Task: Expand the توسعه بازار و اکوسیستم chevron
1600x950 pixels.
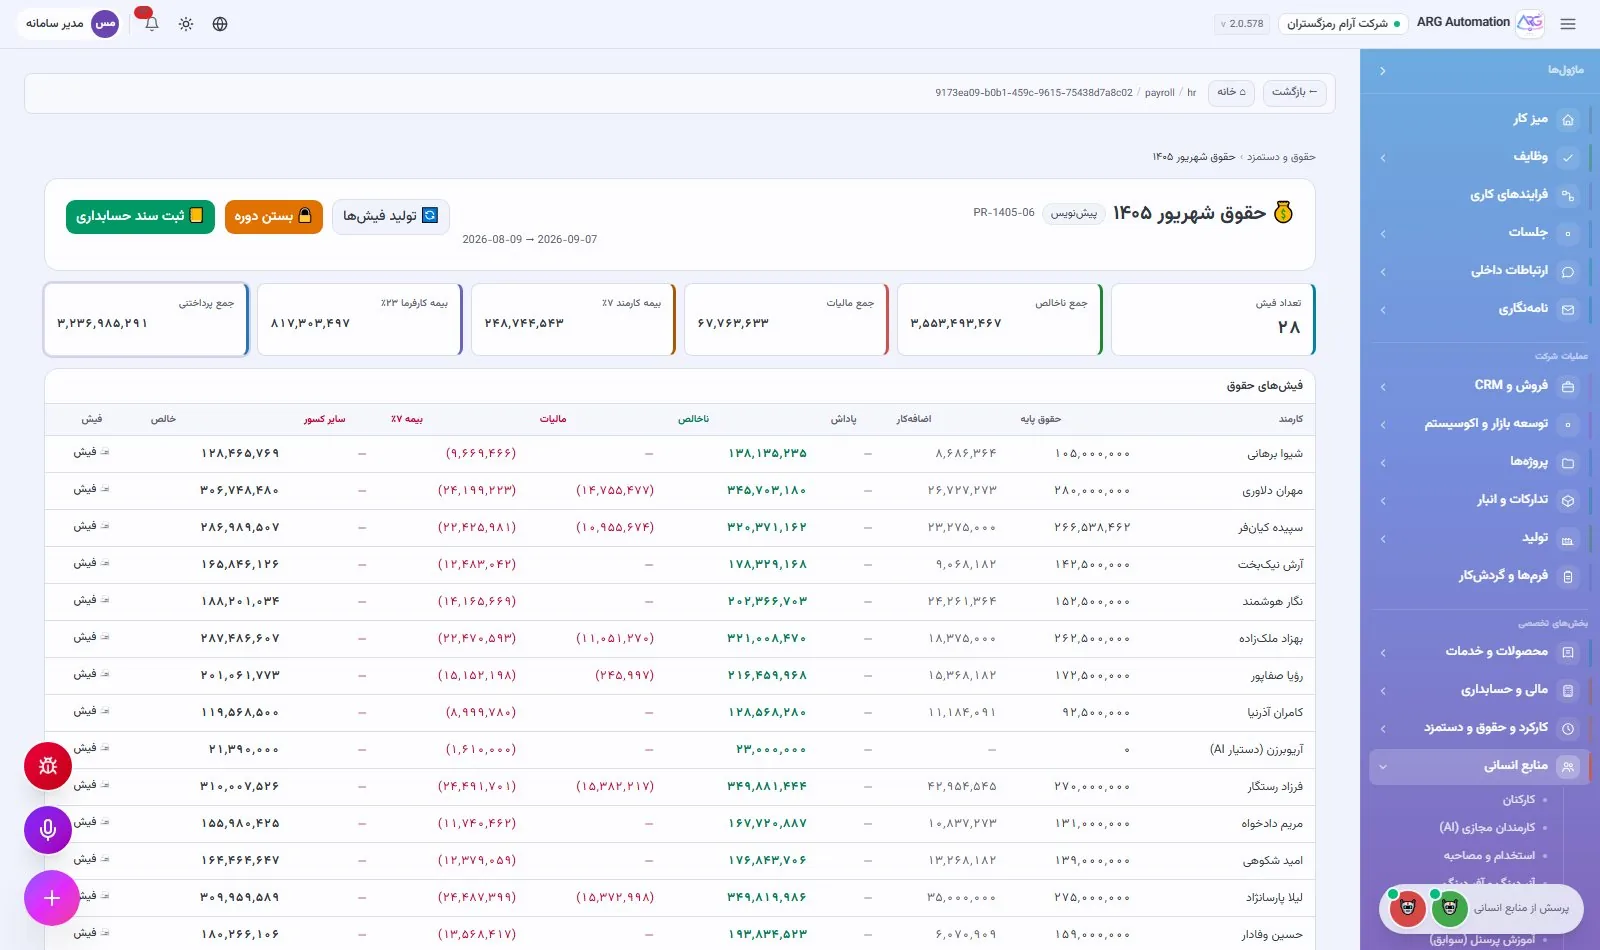Action: (1383, 425)
